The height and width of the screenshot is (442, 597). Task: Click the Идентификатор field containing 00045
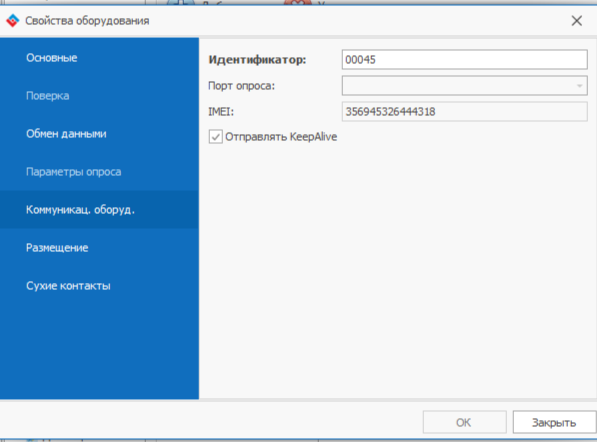click(465, 60)
